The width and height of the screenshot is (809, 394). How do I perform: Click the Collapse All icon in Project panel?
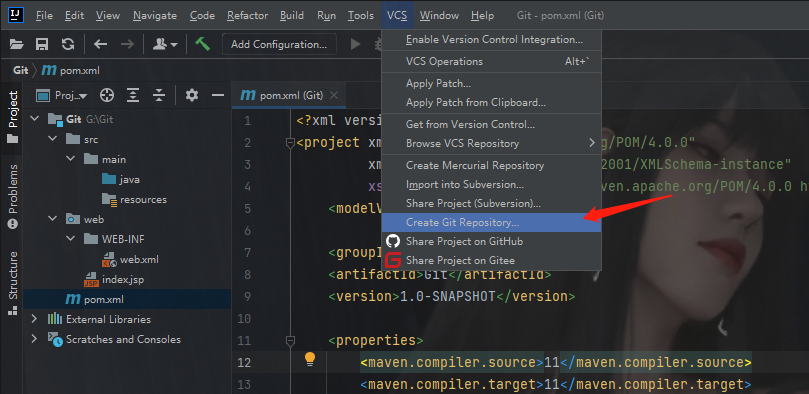[x=159, y=95]
